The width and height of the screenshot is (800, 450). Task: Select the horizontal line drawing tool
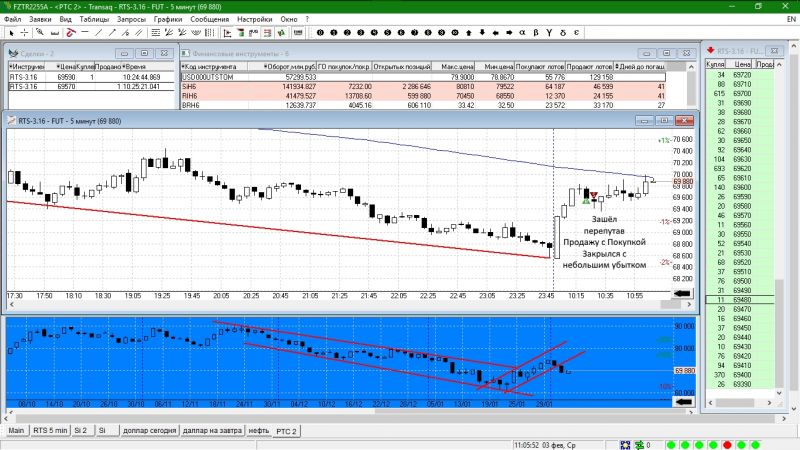85,32
